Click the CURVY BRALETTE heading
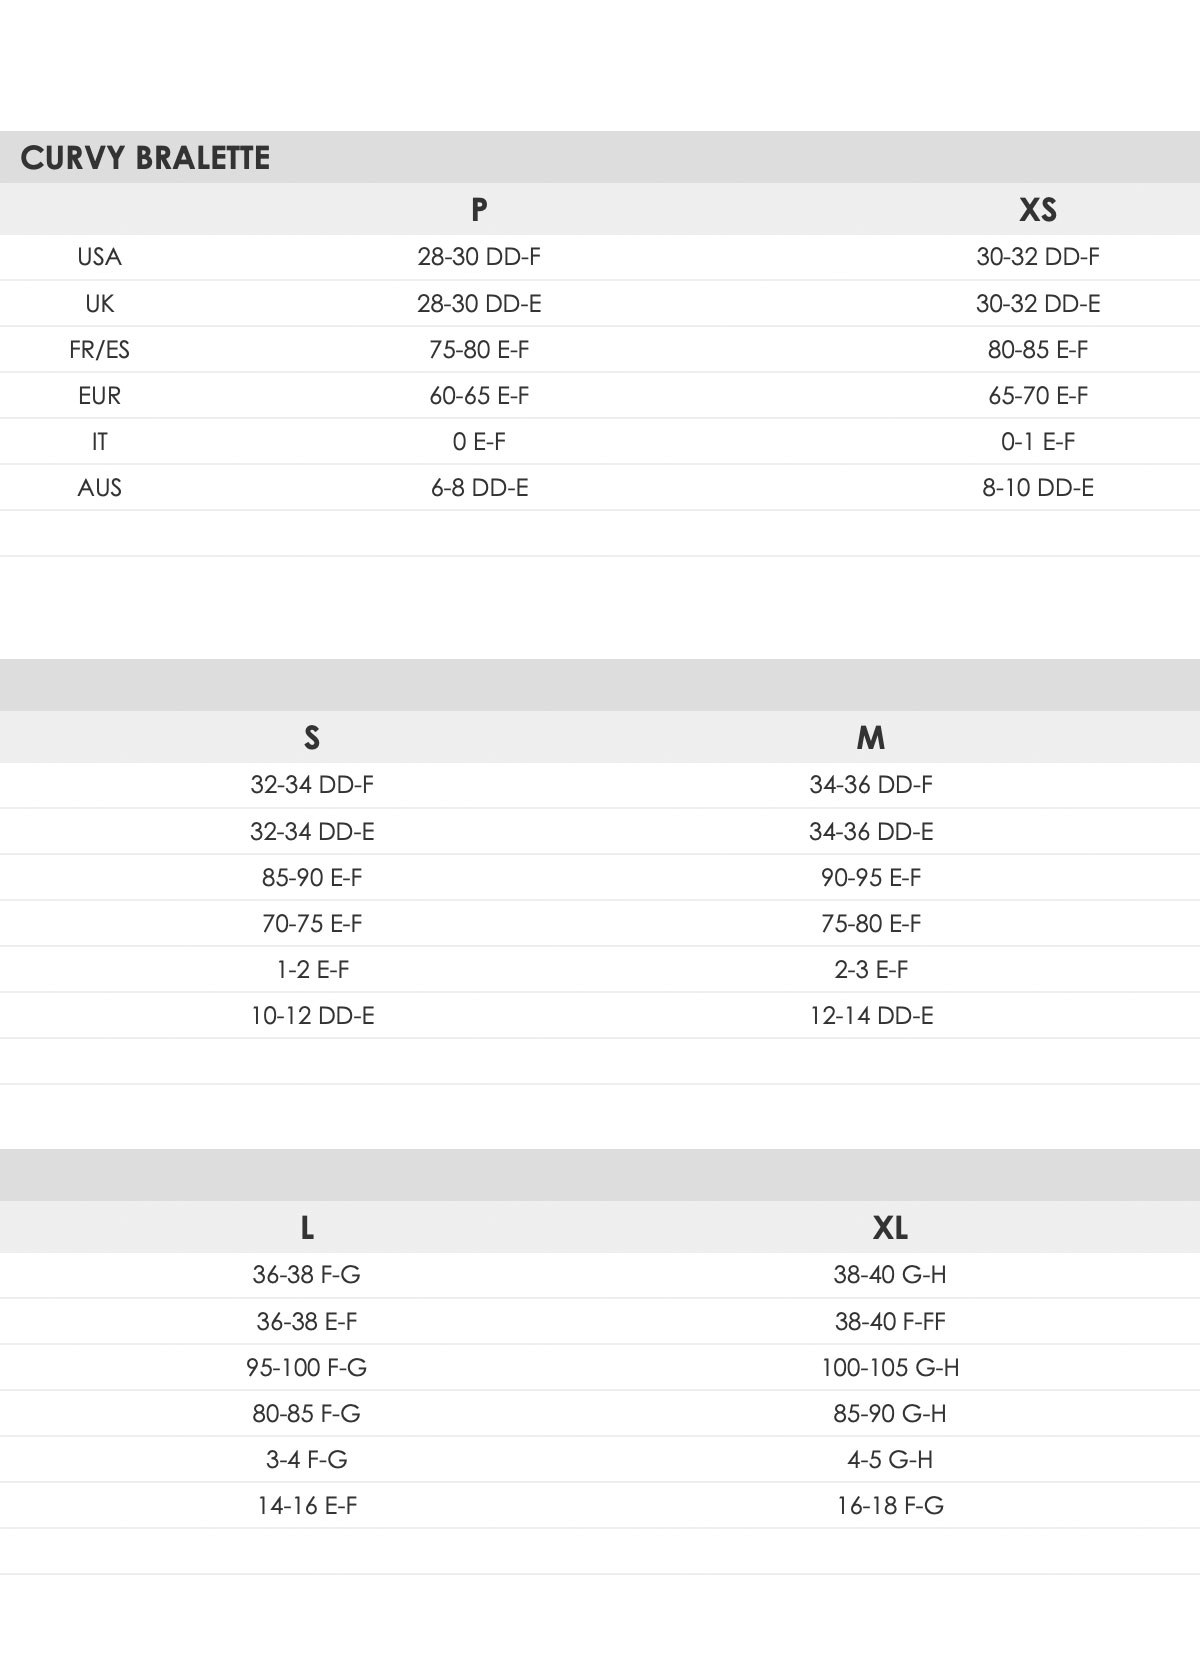 point(145,158)
